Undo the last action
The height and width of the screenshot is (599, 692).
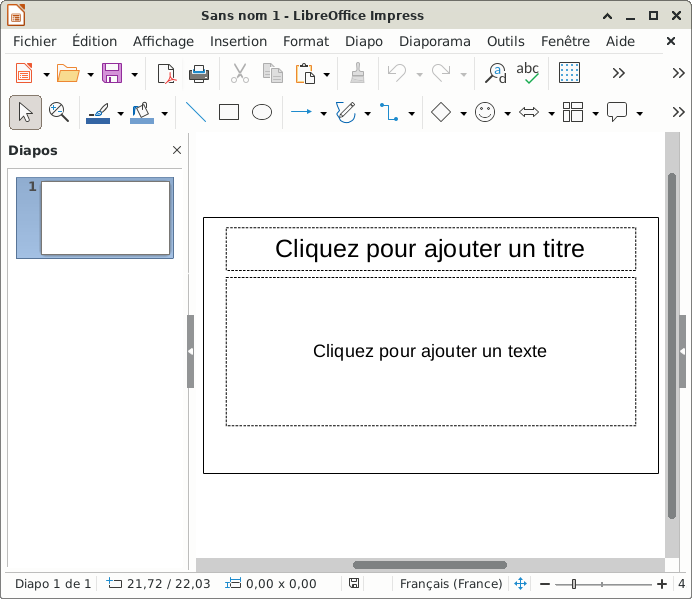(397, 73)
